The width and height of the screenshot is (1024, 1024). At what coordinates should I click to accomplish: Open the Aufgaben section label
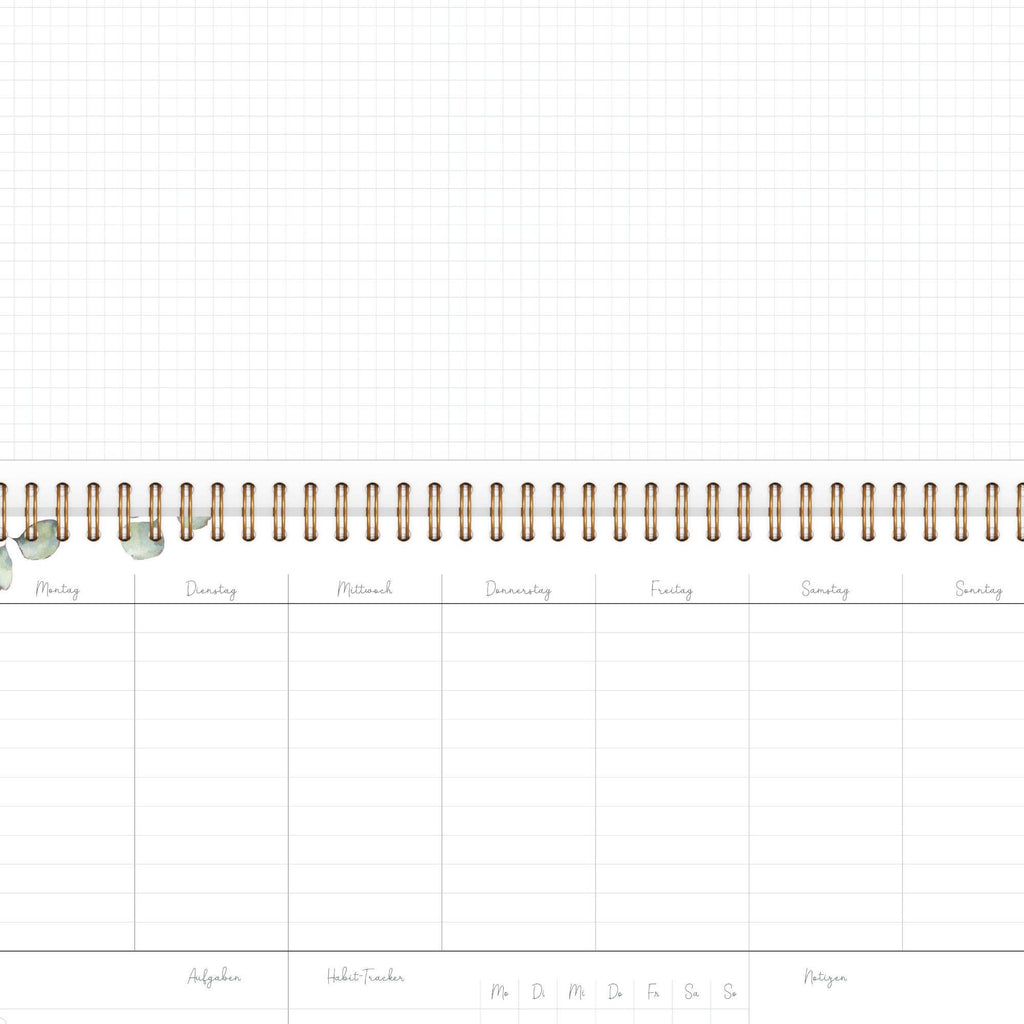tap(214, 977)
